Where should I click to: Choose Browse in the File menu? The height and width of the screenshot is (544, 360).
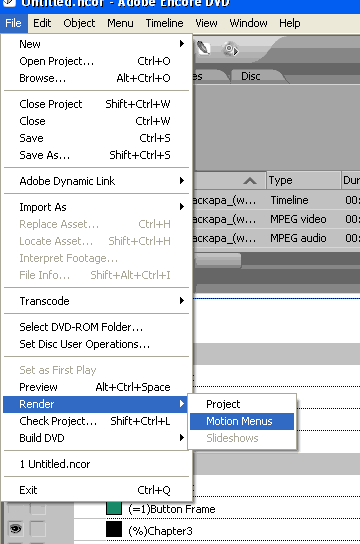click(x=96, y=78)
